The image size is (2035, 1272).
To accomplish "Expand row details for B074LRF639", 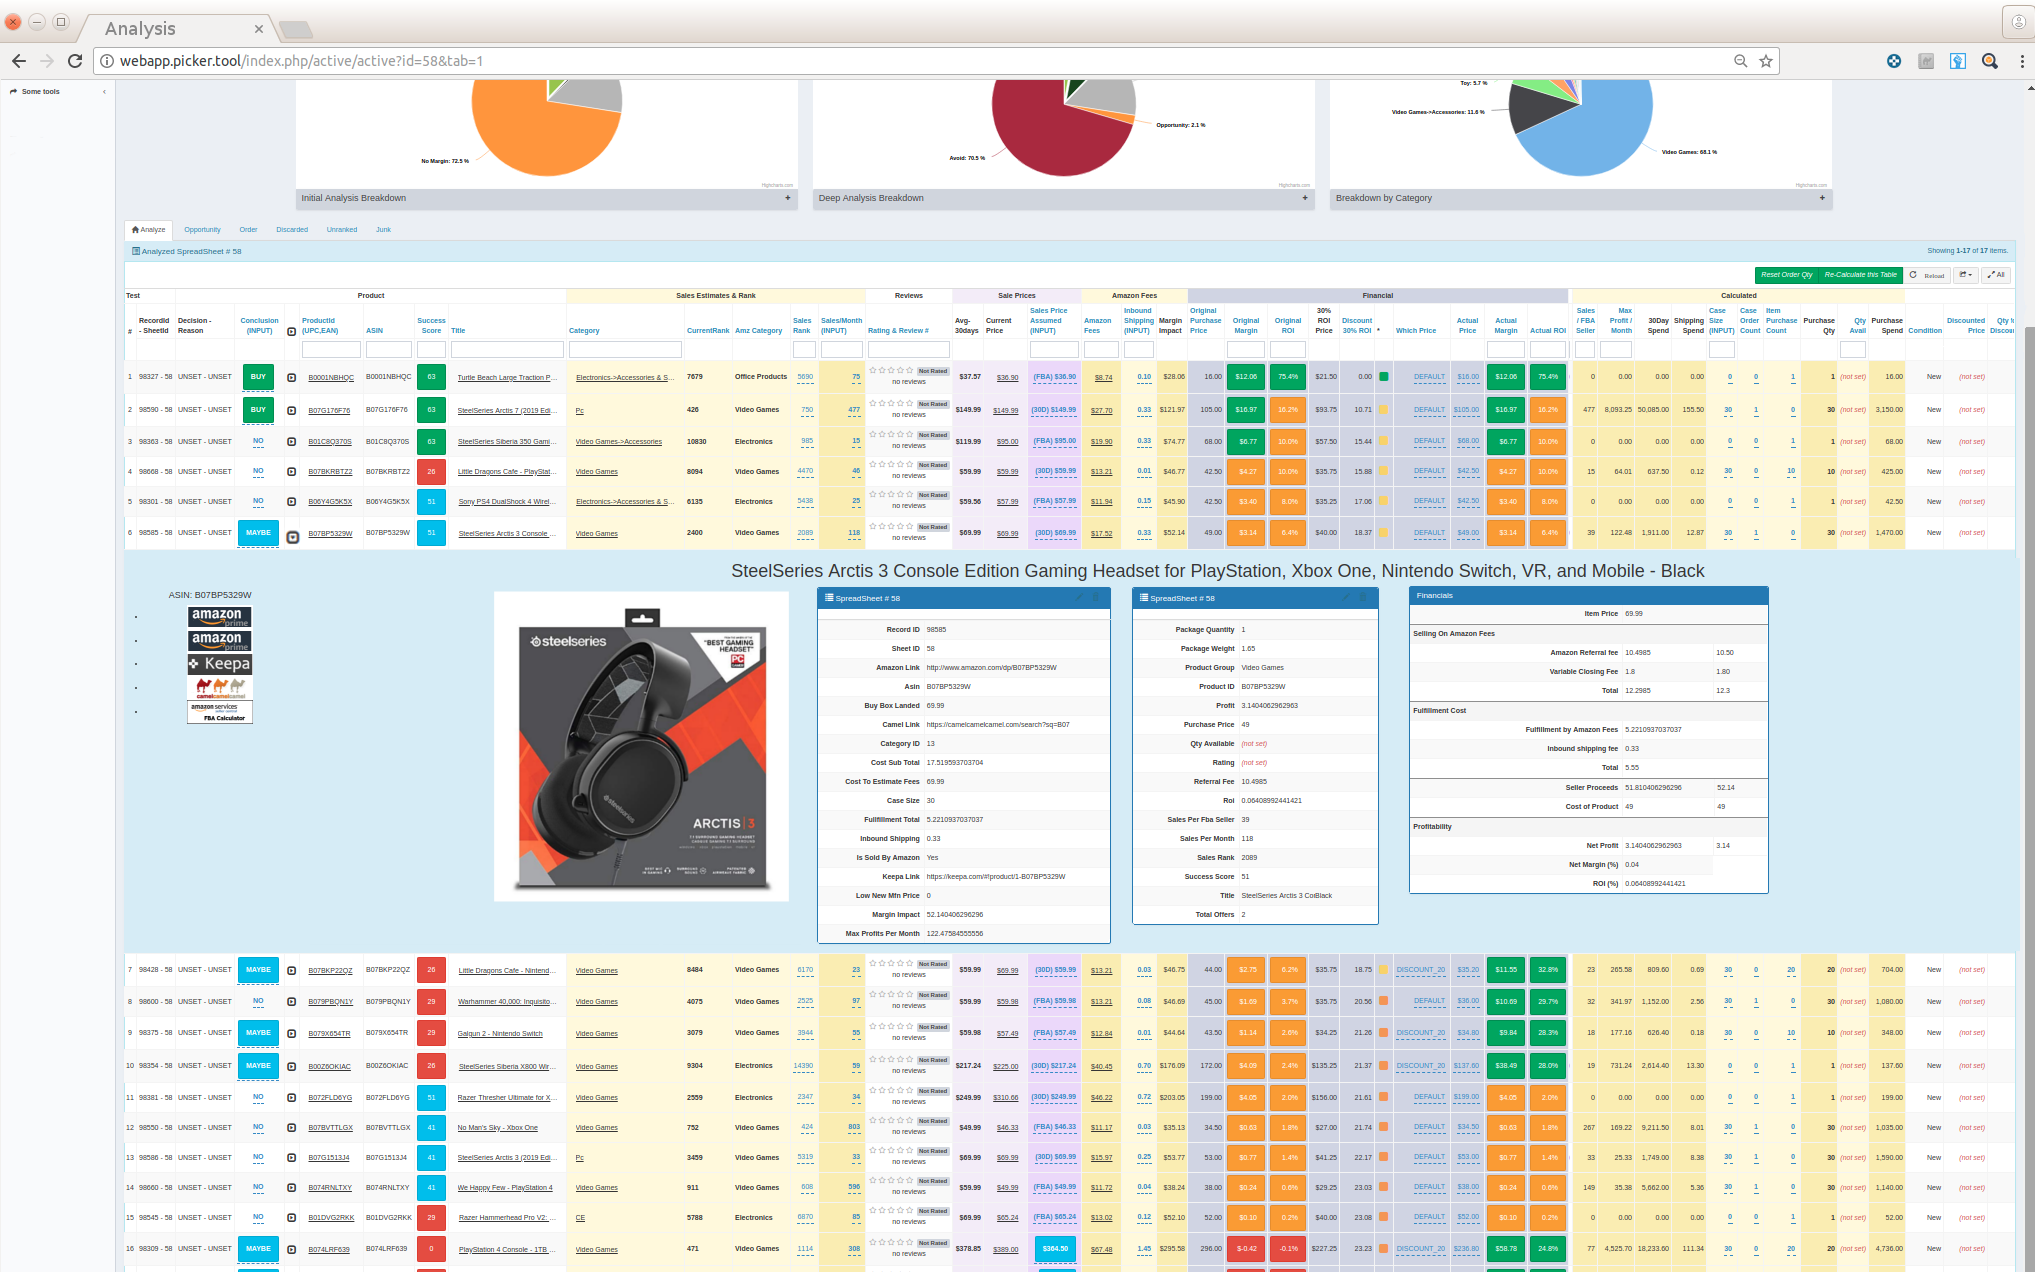I will click(x=292, y=1249).
